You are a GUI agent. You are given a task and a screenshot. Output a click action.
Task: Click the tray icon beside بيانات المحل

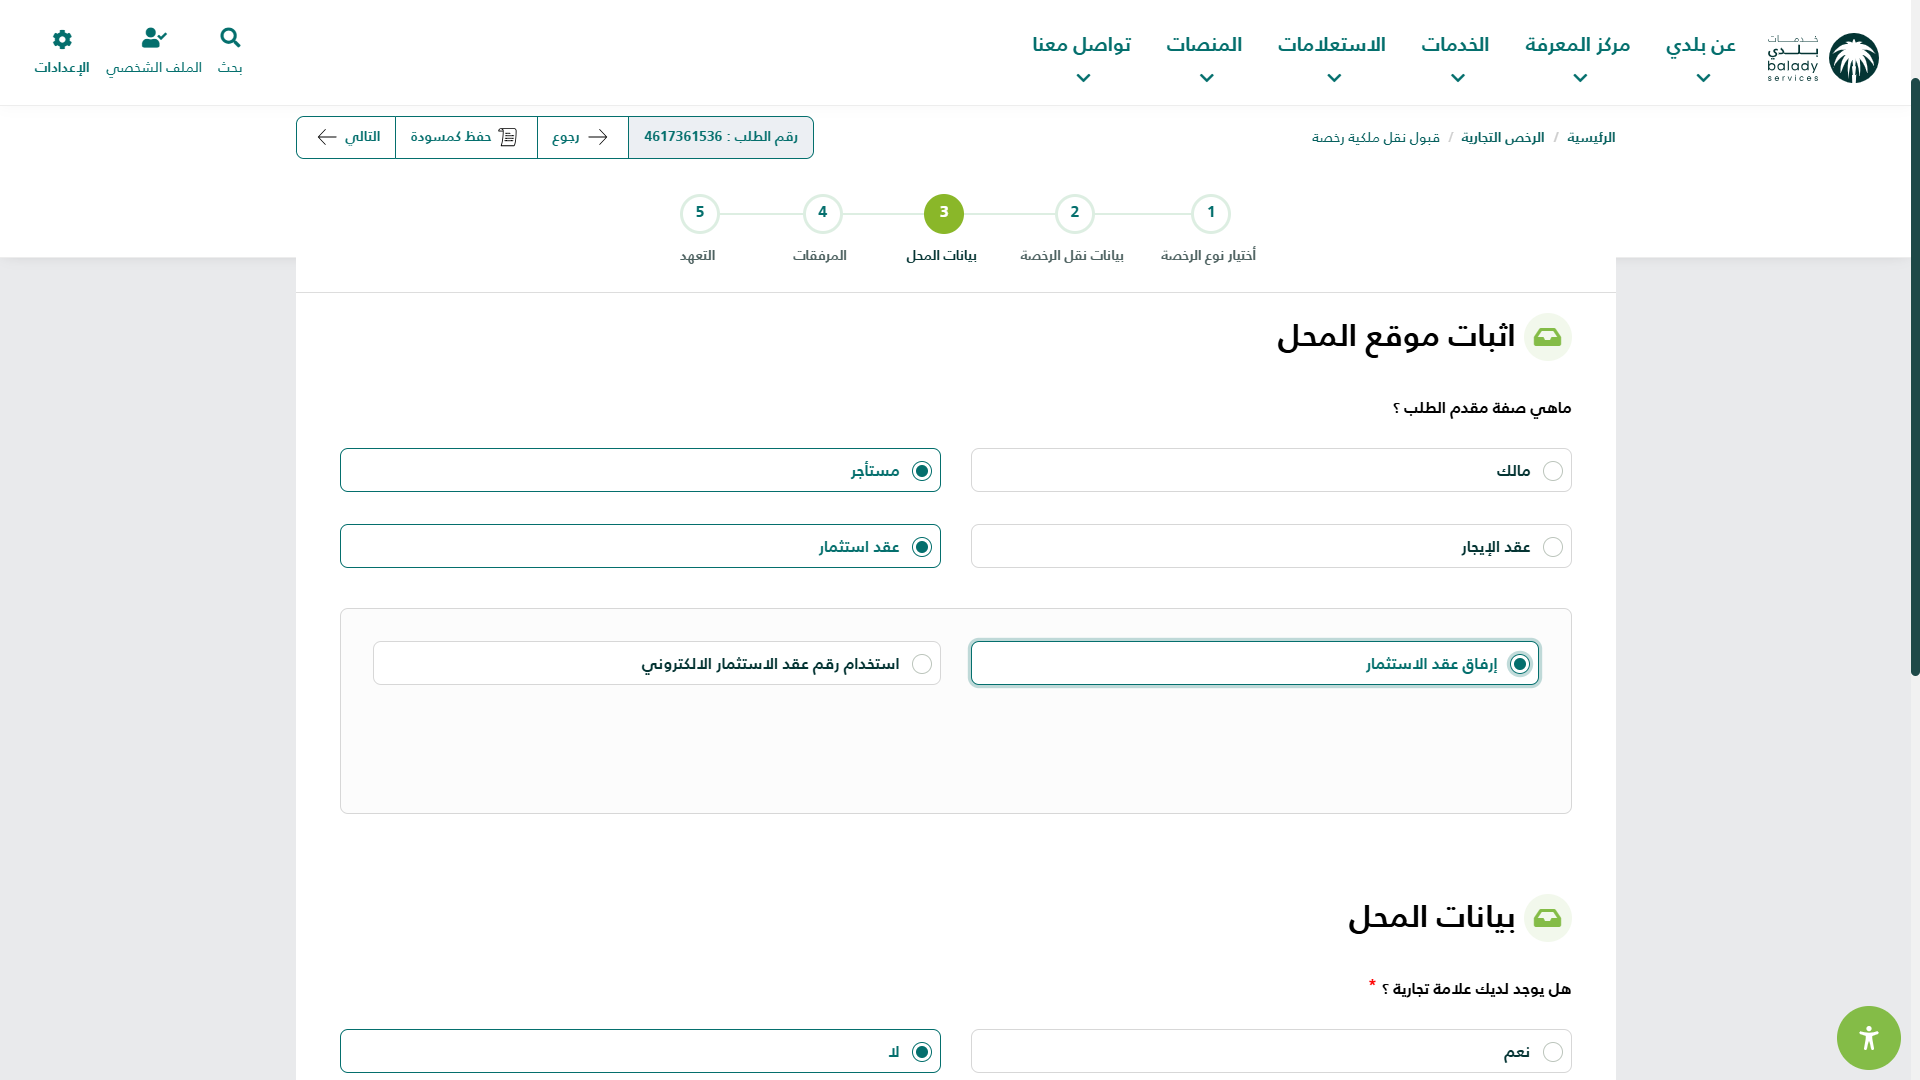click(1547, 918)
